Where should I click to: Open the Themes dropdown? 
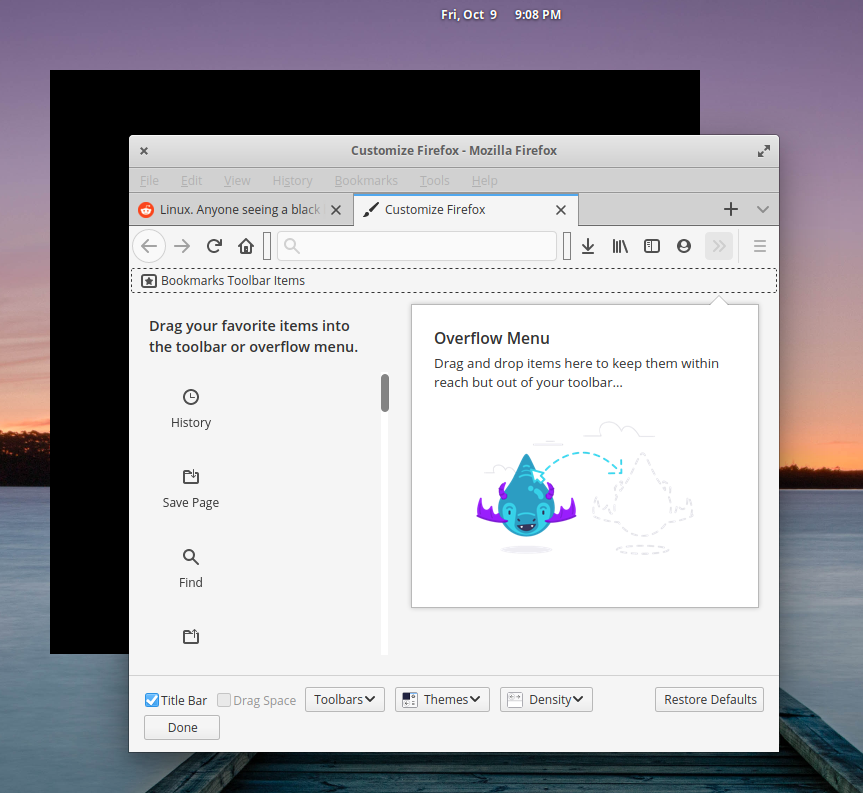(x=442, y=699)
